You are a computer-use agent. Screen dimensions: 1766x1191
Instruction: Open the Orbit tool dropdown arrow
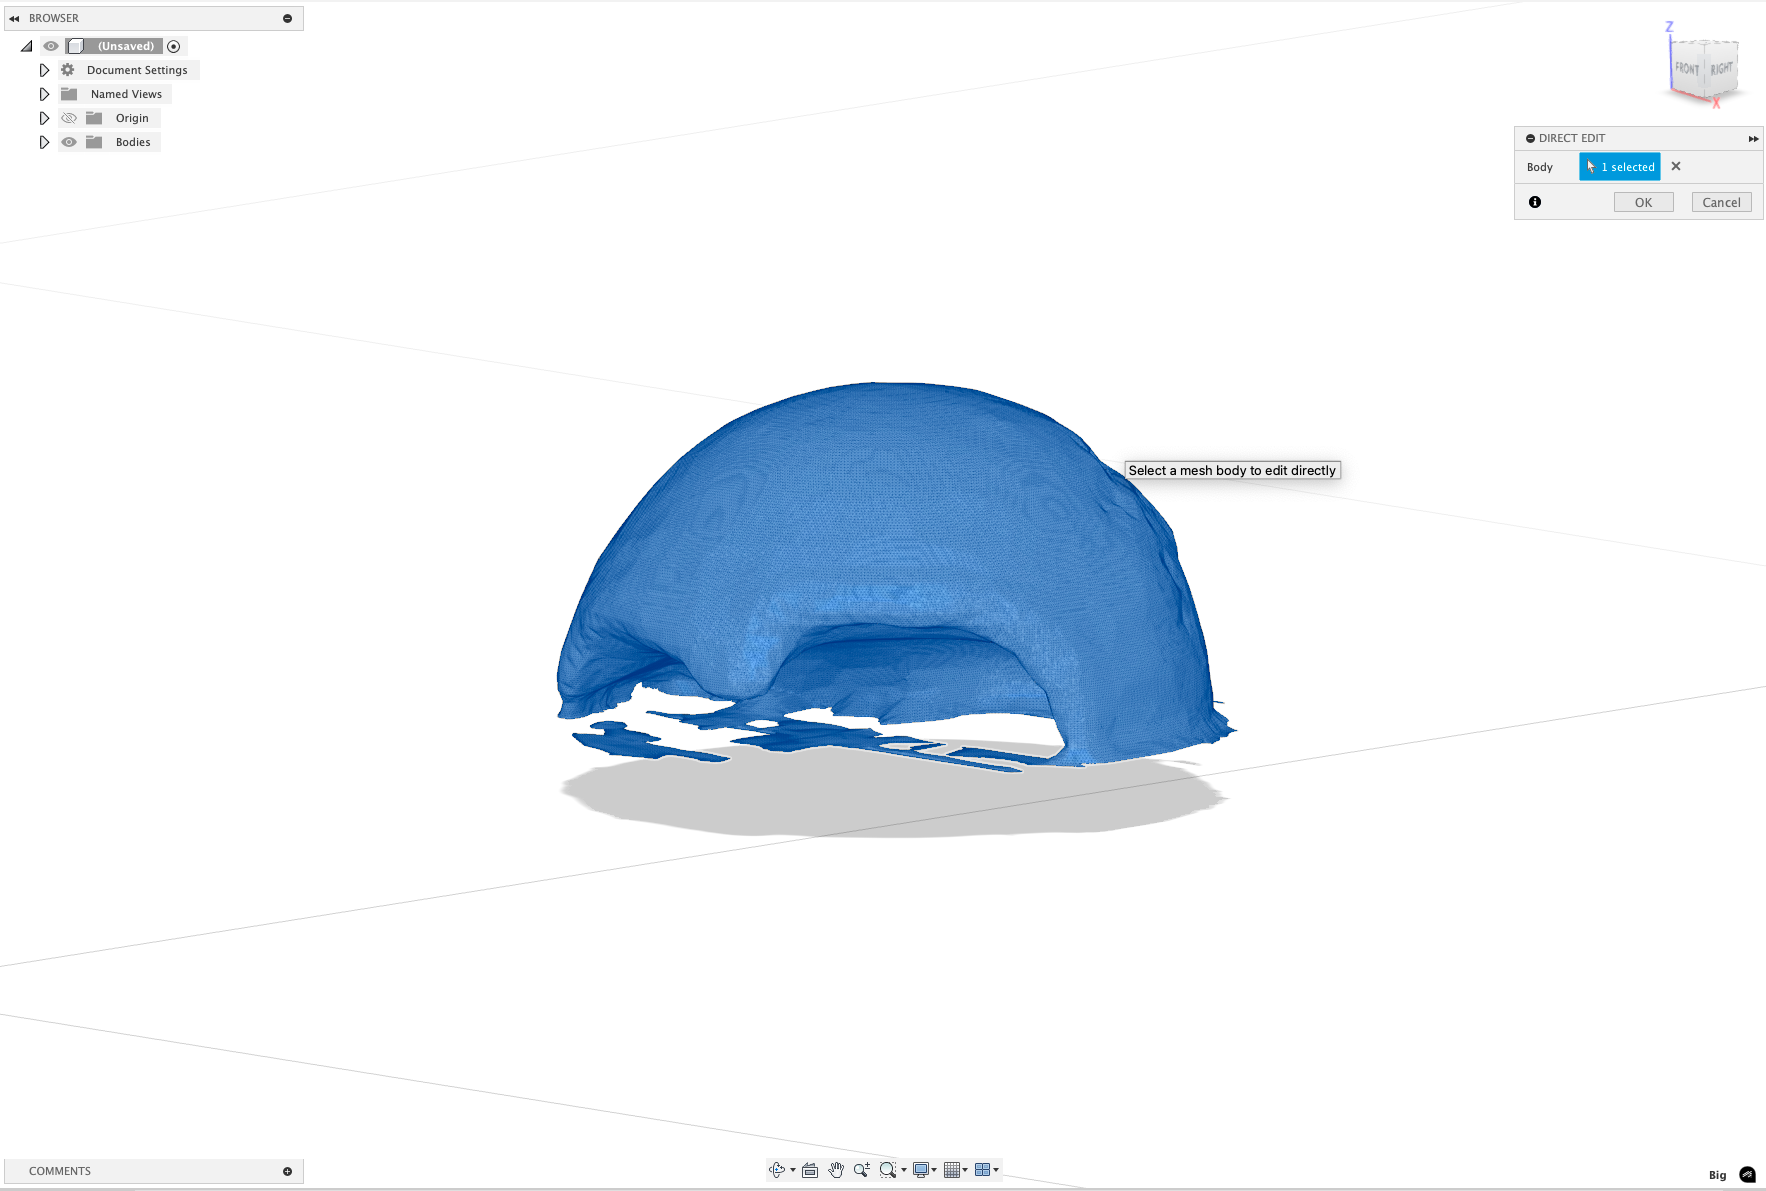pos(793,1170)
